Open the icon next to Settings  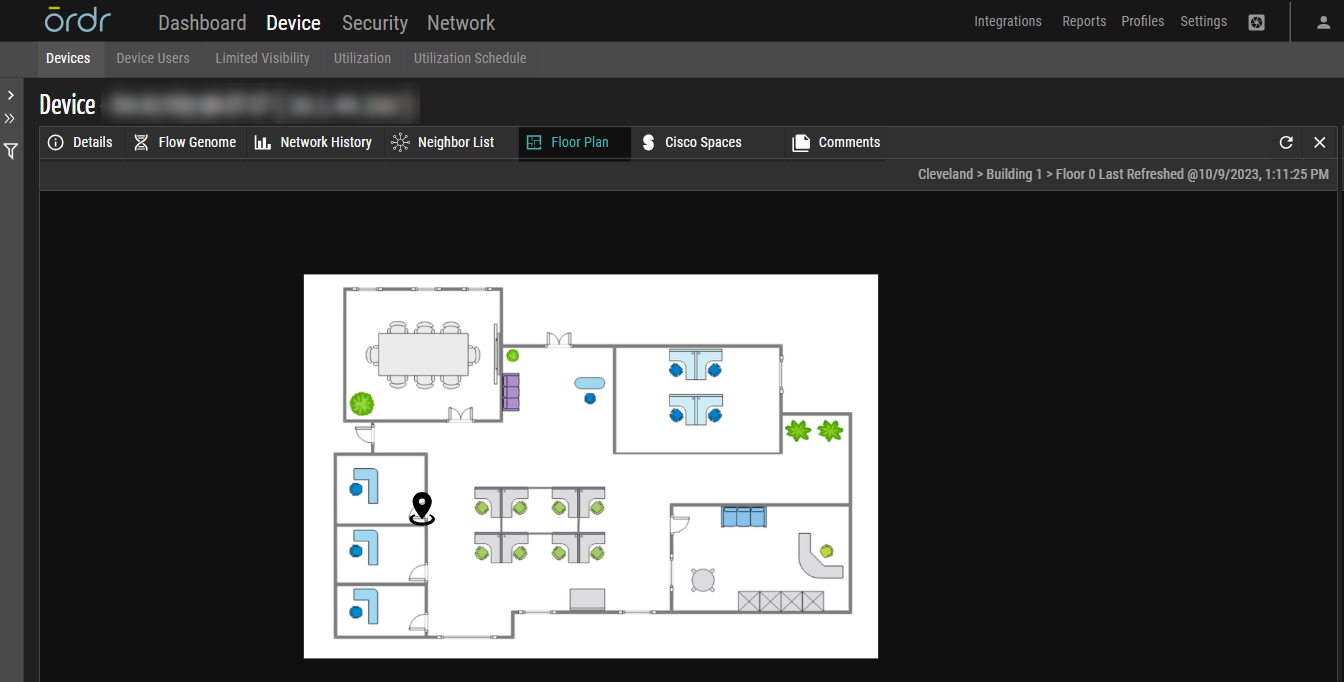1257,22
